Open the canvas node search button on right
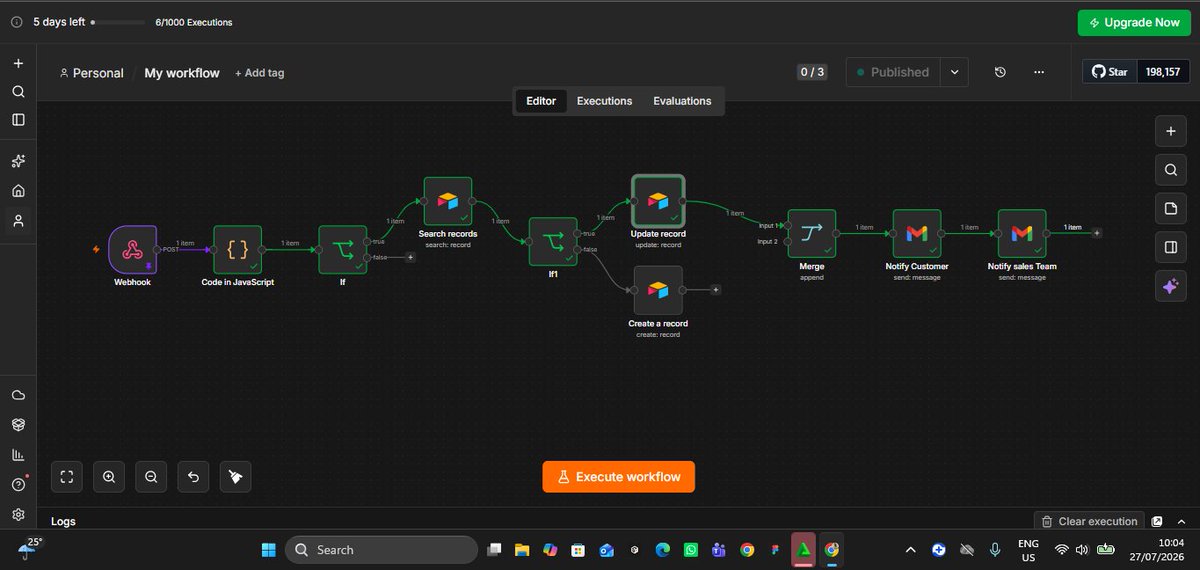 click(x=1170, y=170)
